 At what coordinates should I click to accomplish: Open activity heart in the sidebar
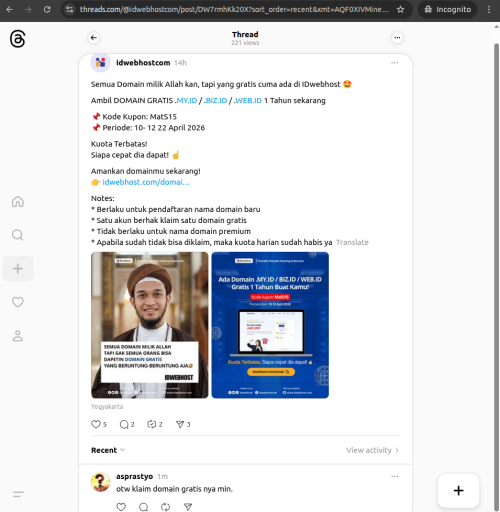(18, 302)
